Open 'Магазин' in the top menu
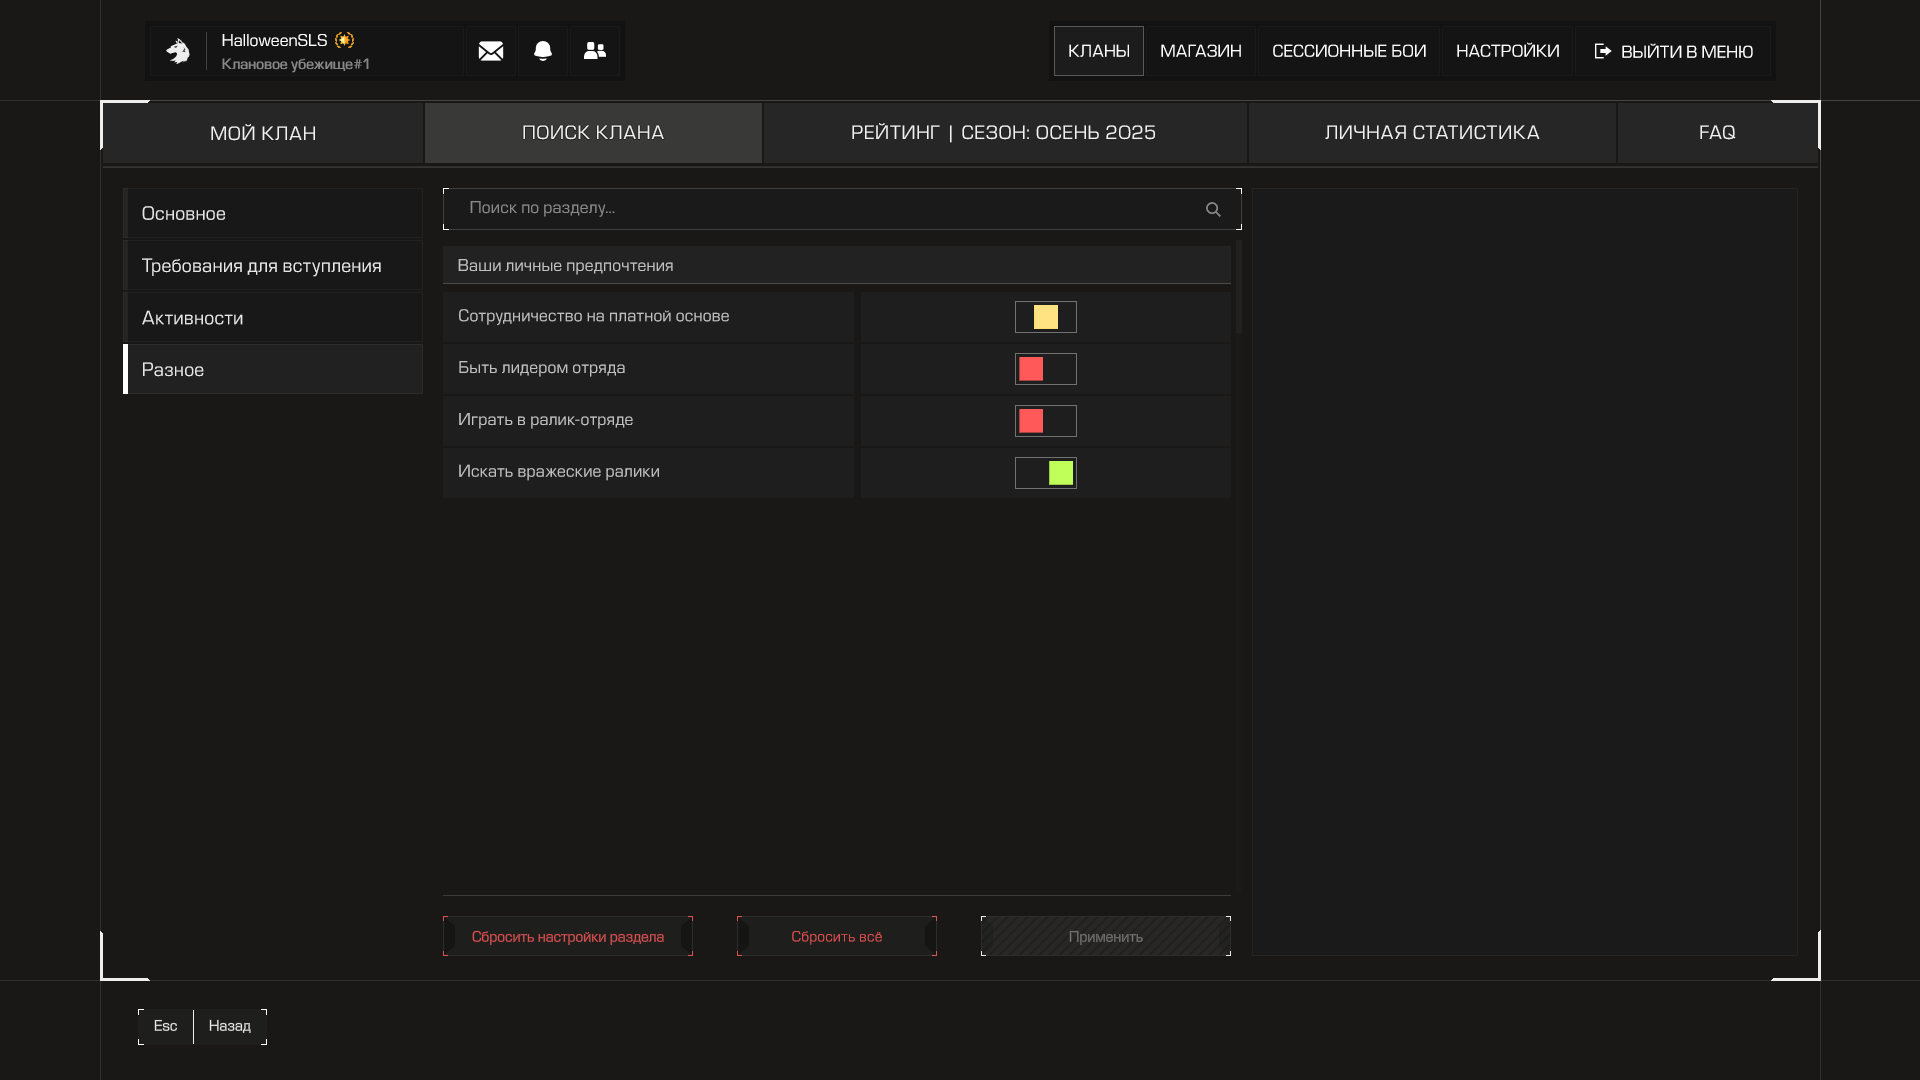Screen dimensions: 1920x1080 [x=1200, y=51]
